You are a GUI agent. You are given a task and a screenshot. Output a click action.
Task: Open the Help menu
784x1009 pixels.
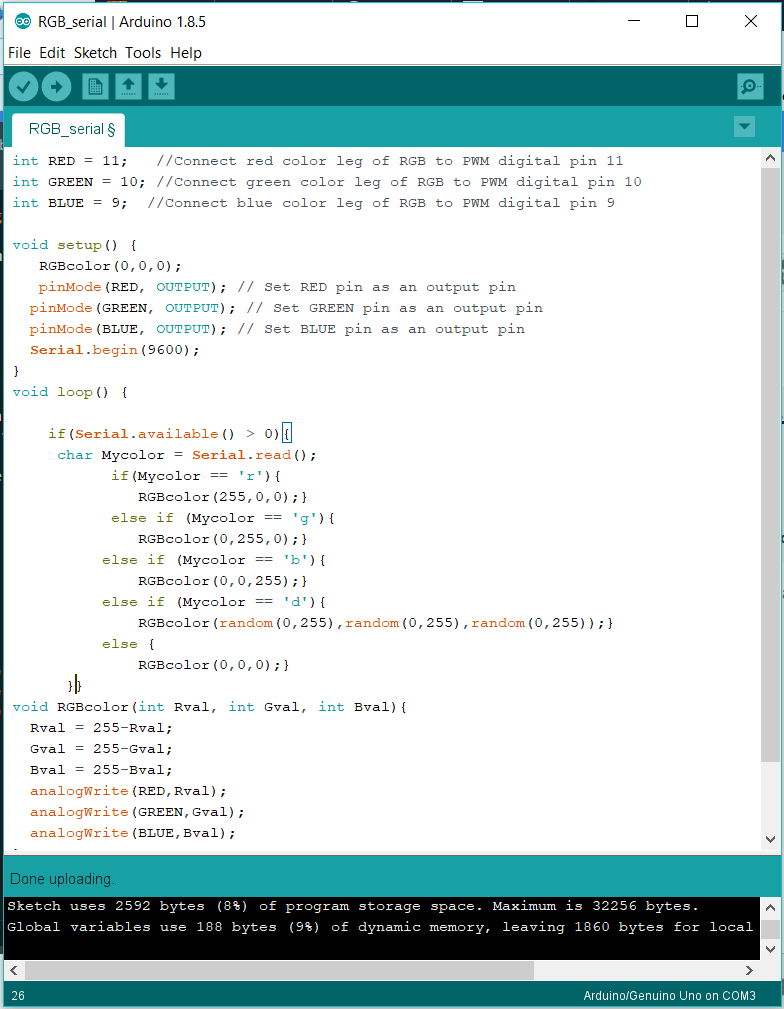point(186,53)
